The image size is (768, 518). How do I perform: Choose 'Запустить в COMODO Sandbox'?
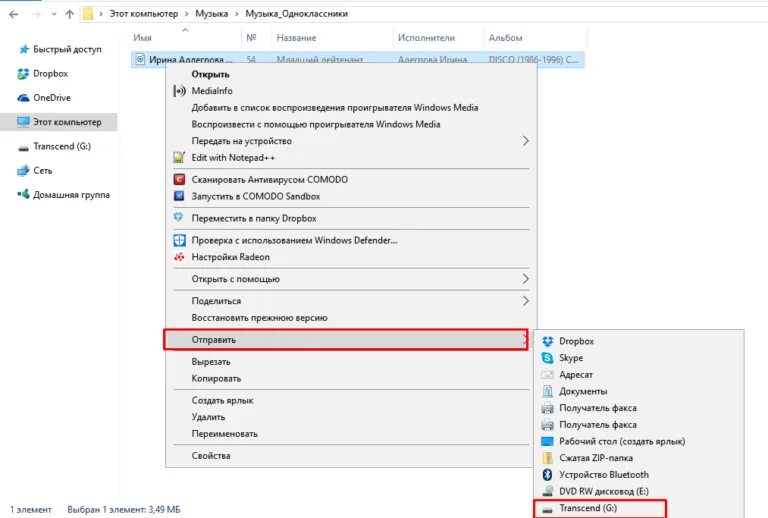[x=351, y=196]
